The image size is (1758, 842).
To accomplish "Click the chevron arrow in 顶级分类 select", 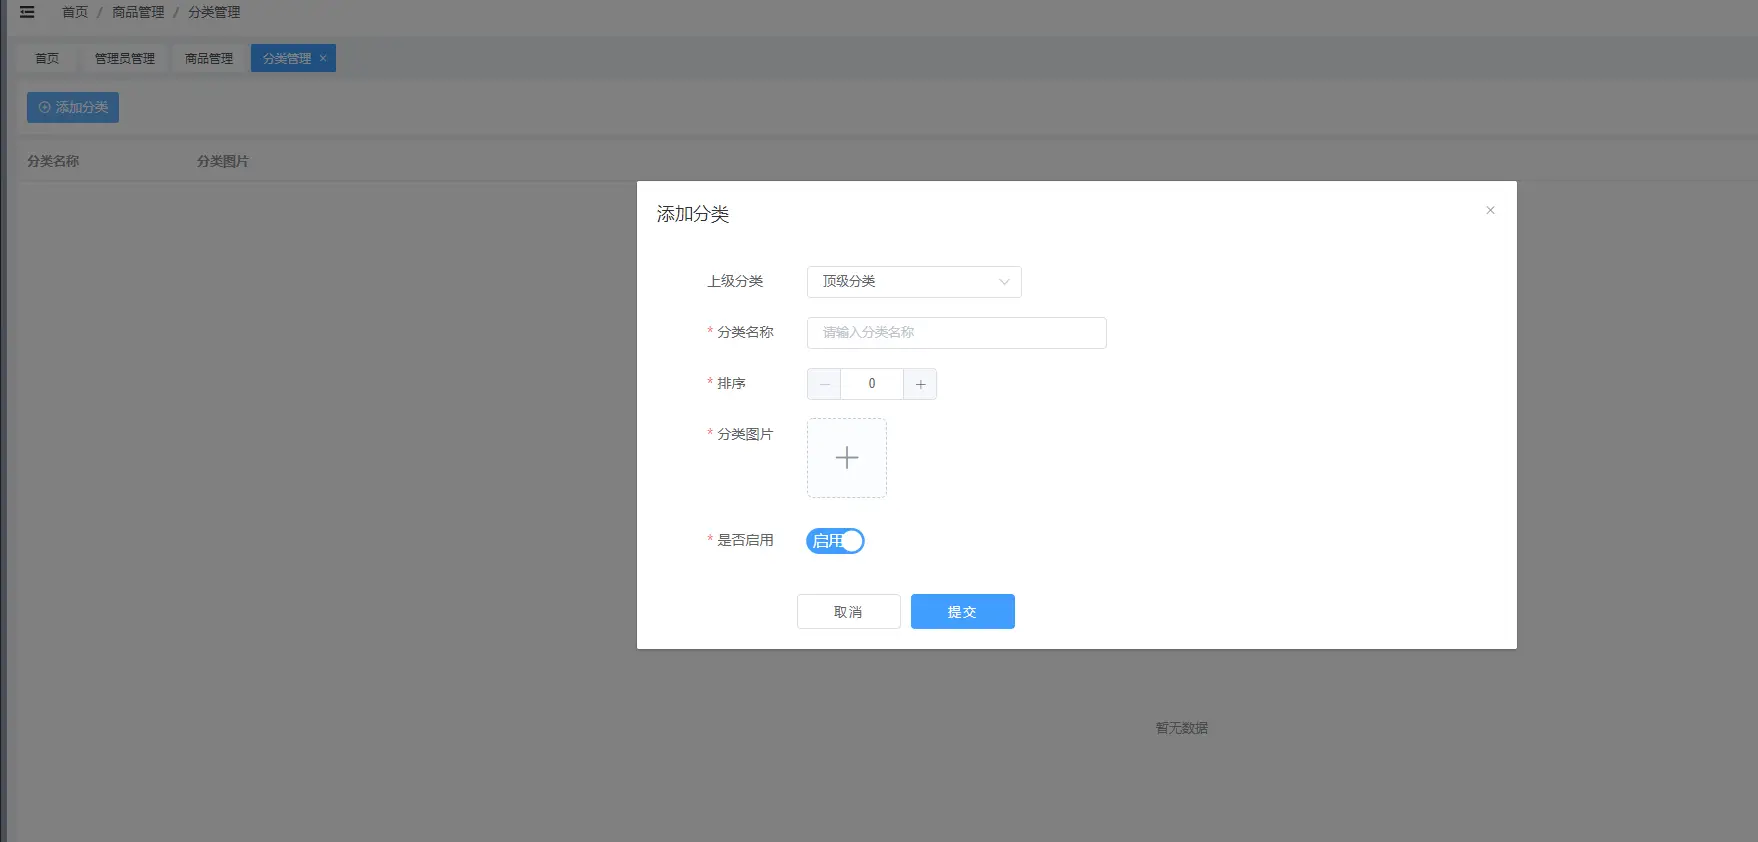I will (x=1004, y=282).
